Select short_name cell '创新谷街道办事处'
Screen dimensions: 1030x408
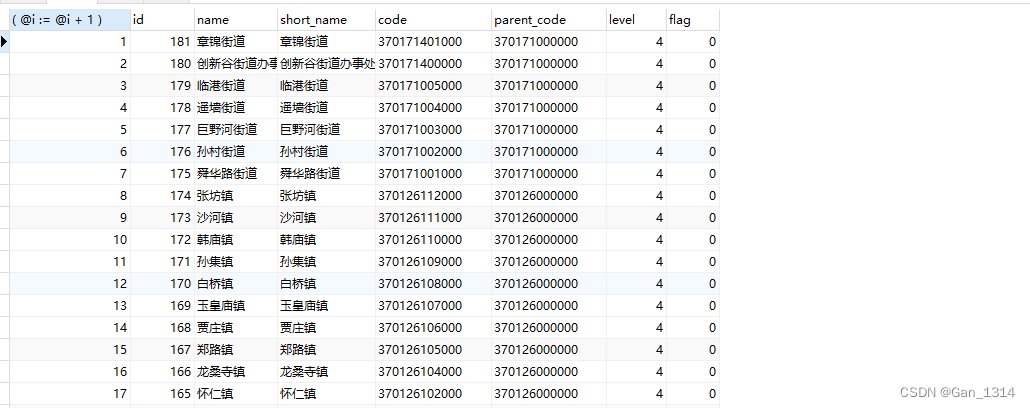pyautogui.click(x=326, y=64)
